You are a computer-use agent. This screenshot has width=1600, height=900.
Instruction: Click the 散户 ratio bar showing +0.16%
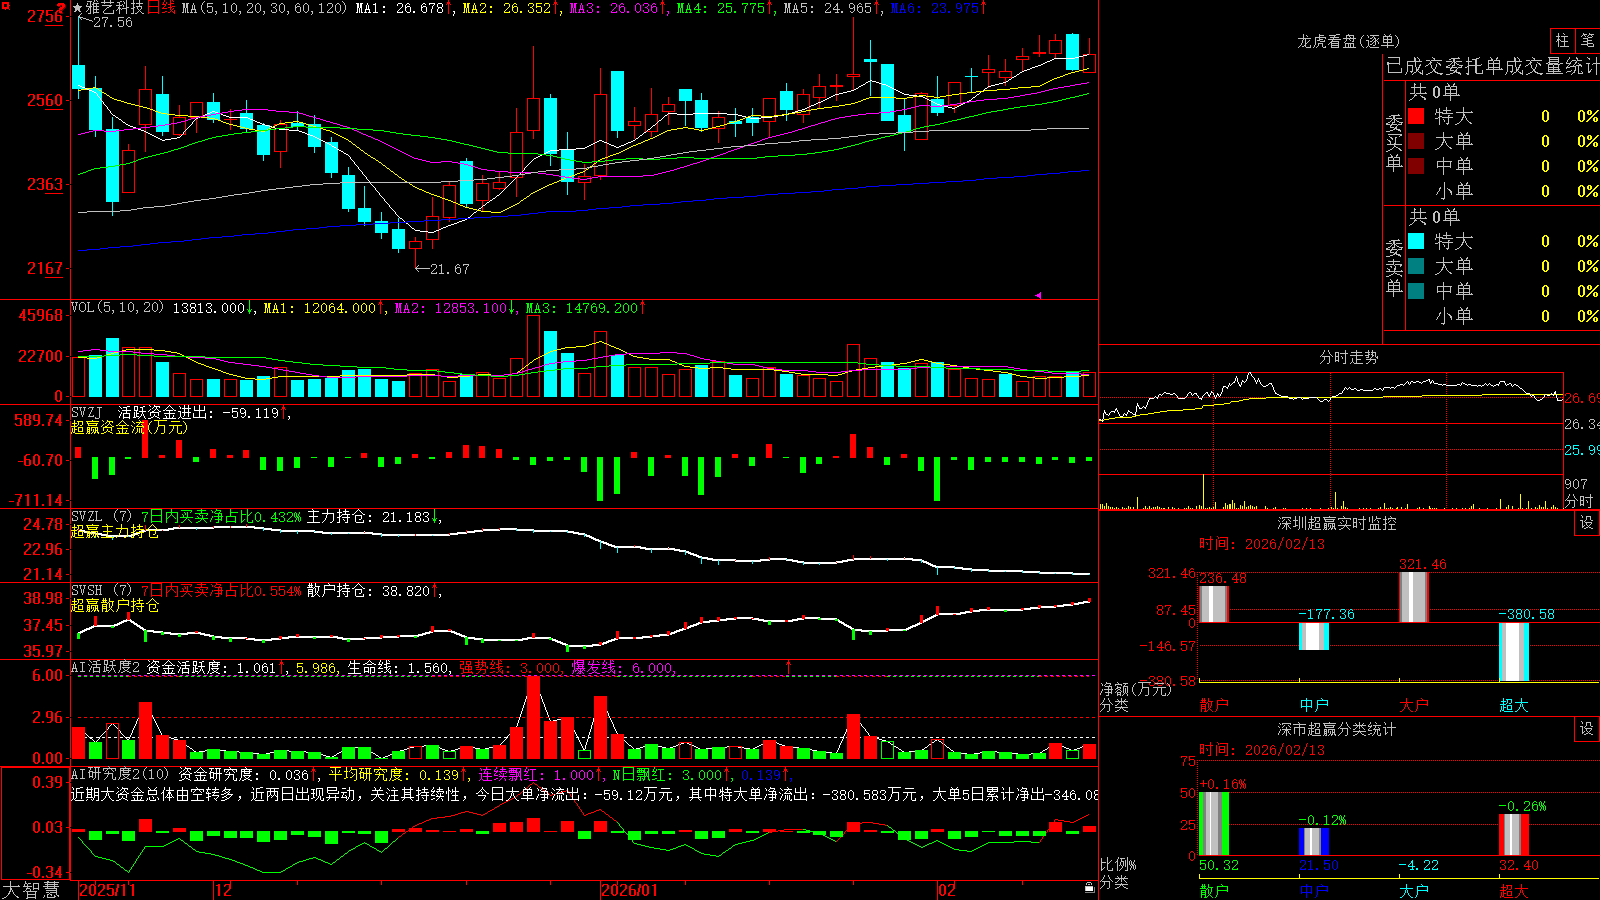pyautogui.click(x=1214, y=823)
